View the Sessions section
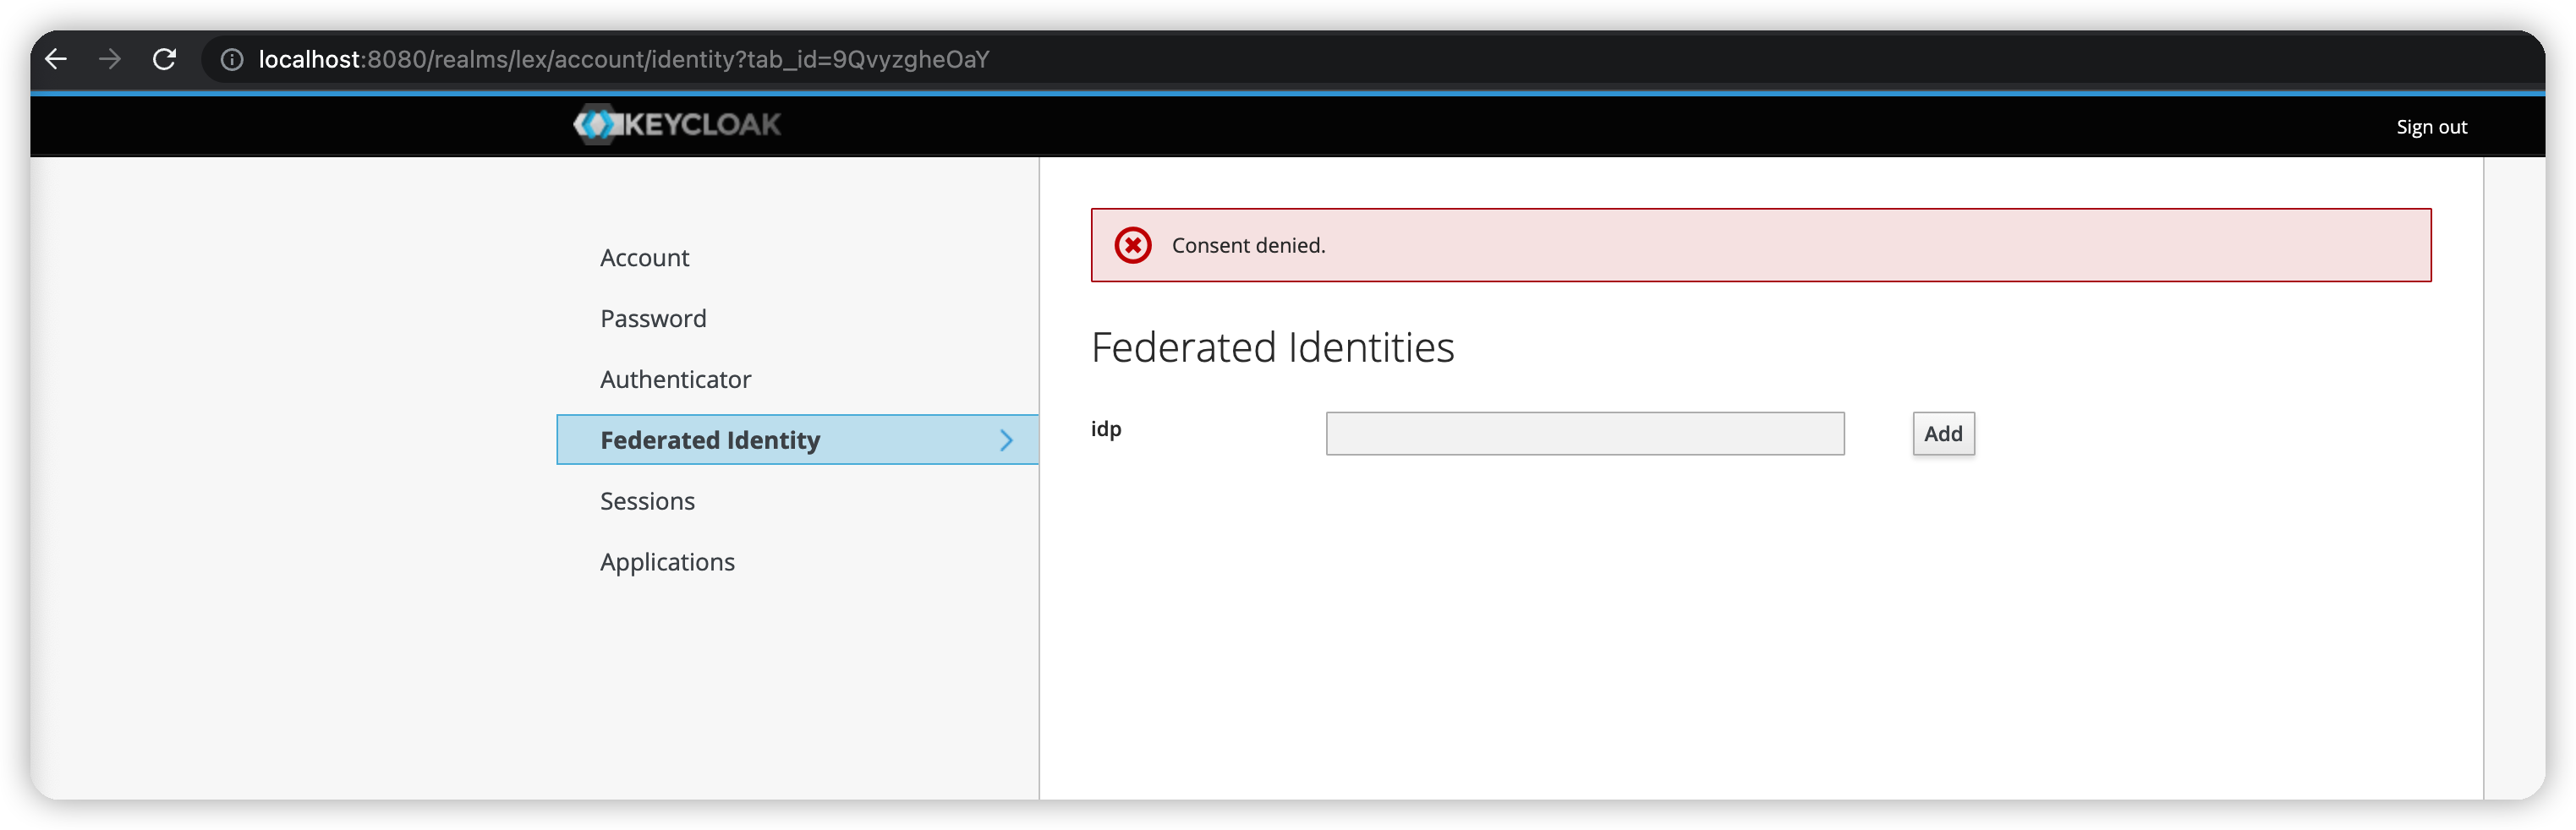Image resolution: width=2576 pixels, height=830 pixels. click(647, 501)
